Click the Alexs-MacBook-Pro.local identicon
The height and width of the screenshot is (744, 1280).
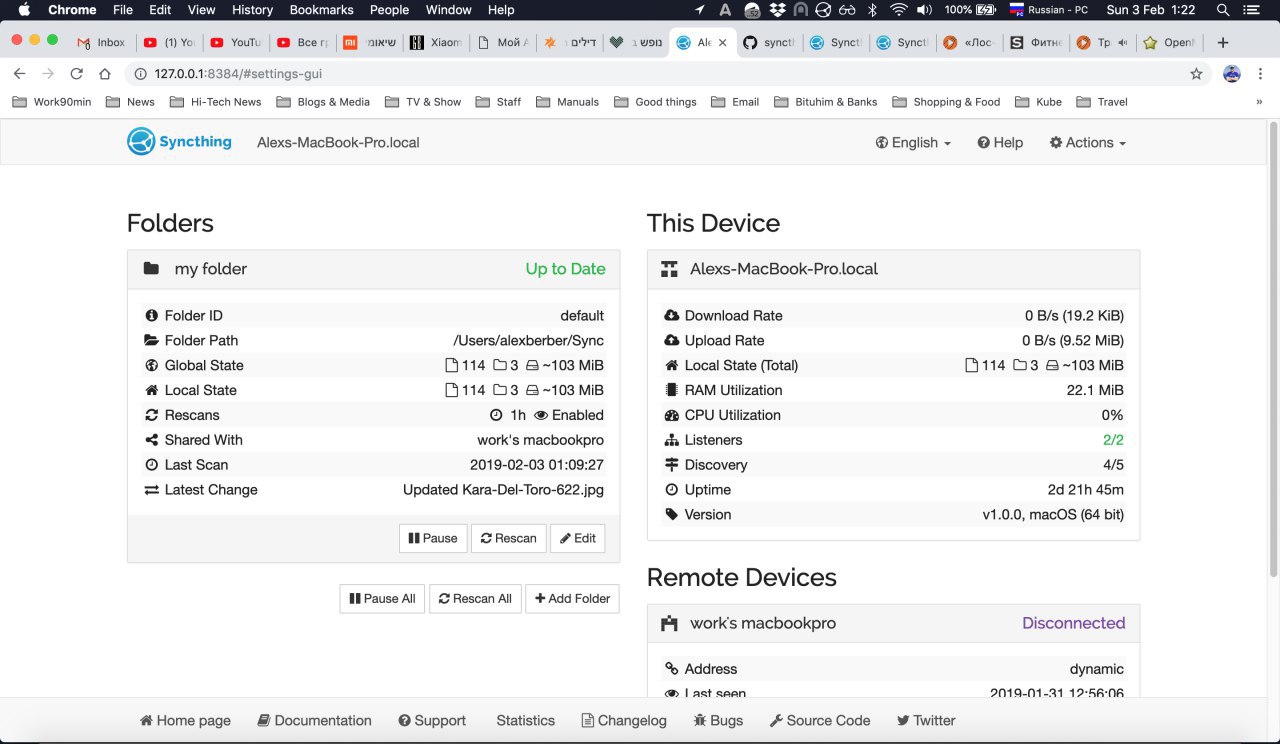click(670, 270)
